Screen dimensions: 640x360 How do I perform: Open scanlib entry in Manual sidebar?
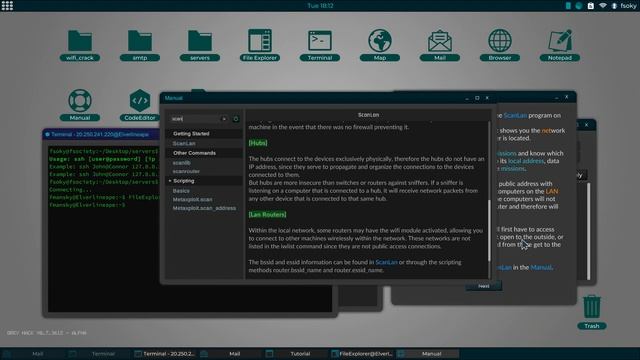[x=181, y=162]
